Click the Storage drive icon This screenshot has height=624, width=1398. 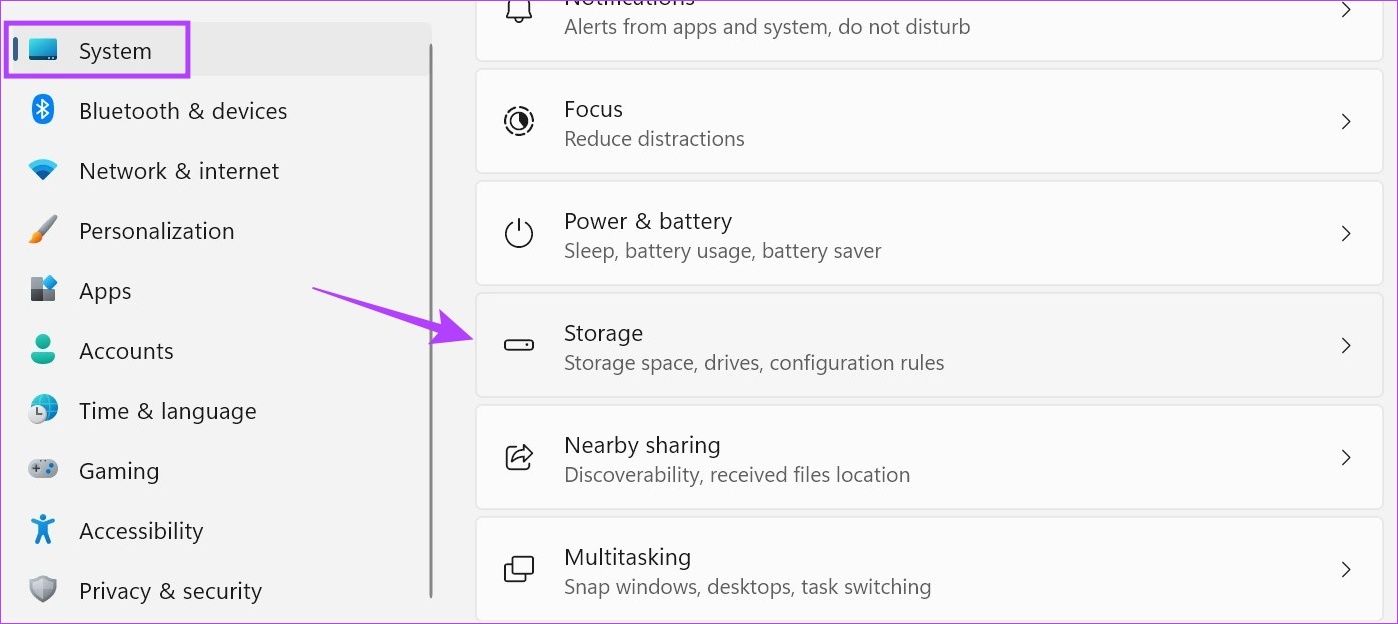point(519,345)
